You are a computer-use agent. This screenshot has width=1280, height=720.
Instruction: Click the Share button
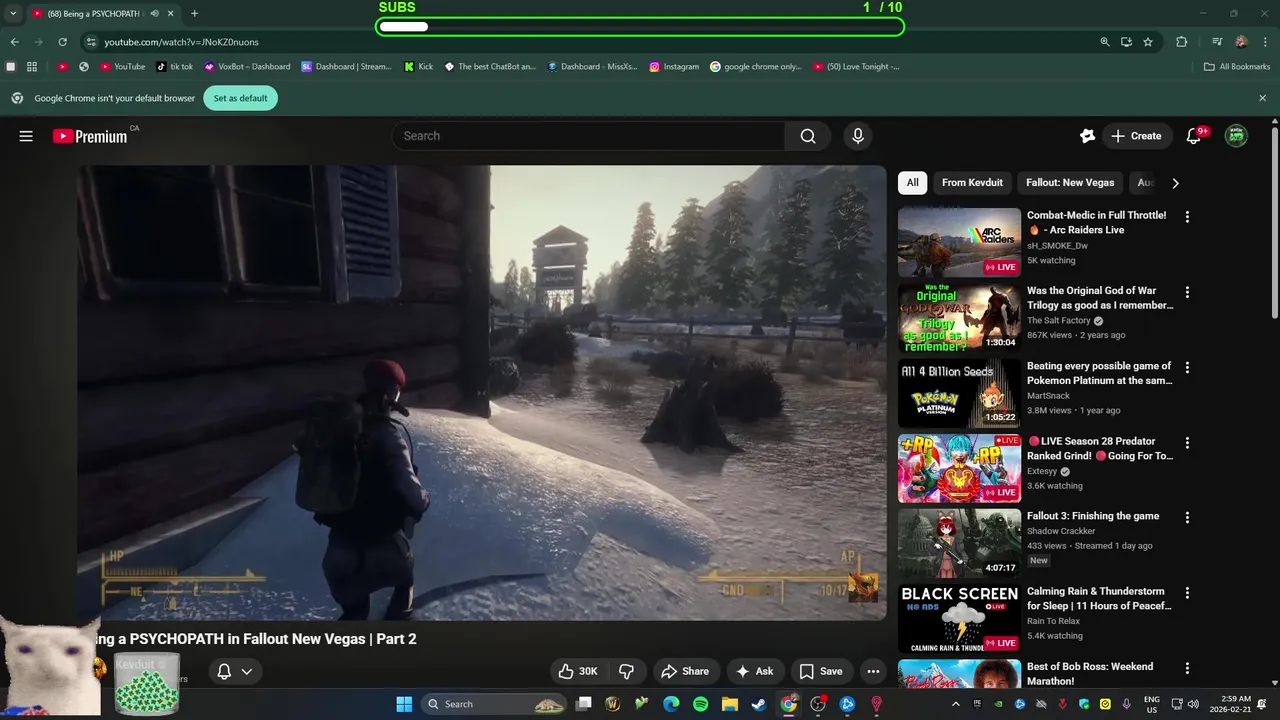(685, 671)
